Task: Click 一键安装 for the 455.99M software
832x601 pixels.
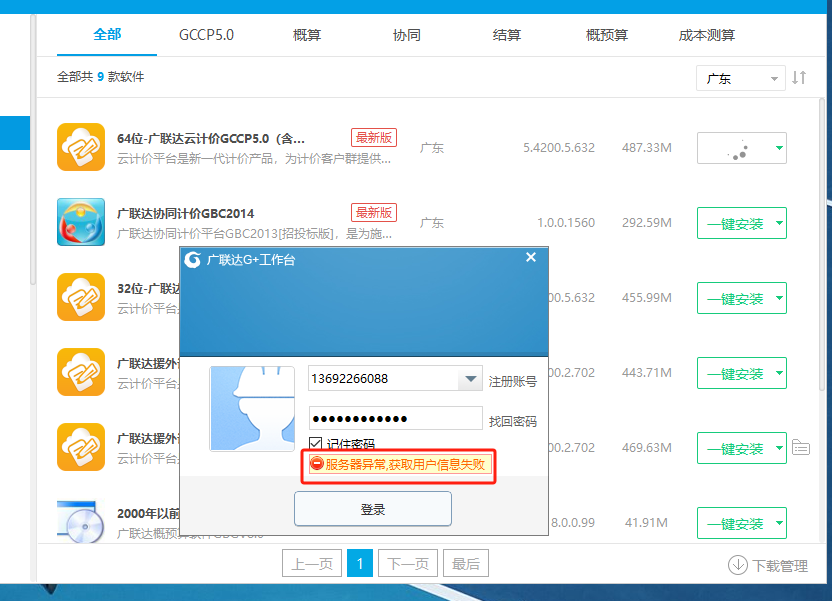Action: tap(735, 298)
